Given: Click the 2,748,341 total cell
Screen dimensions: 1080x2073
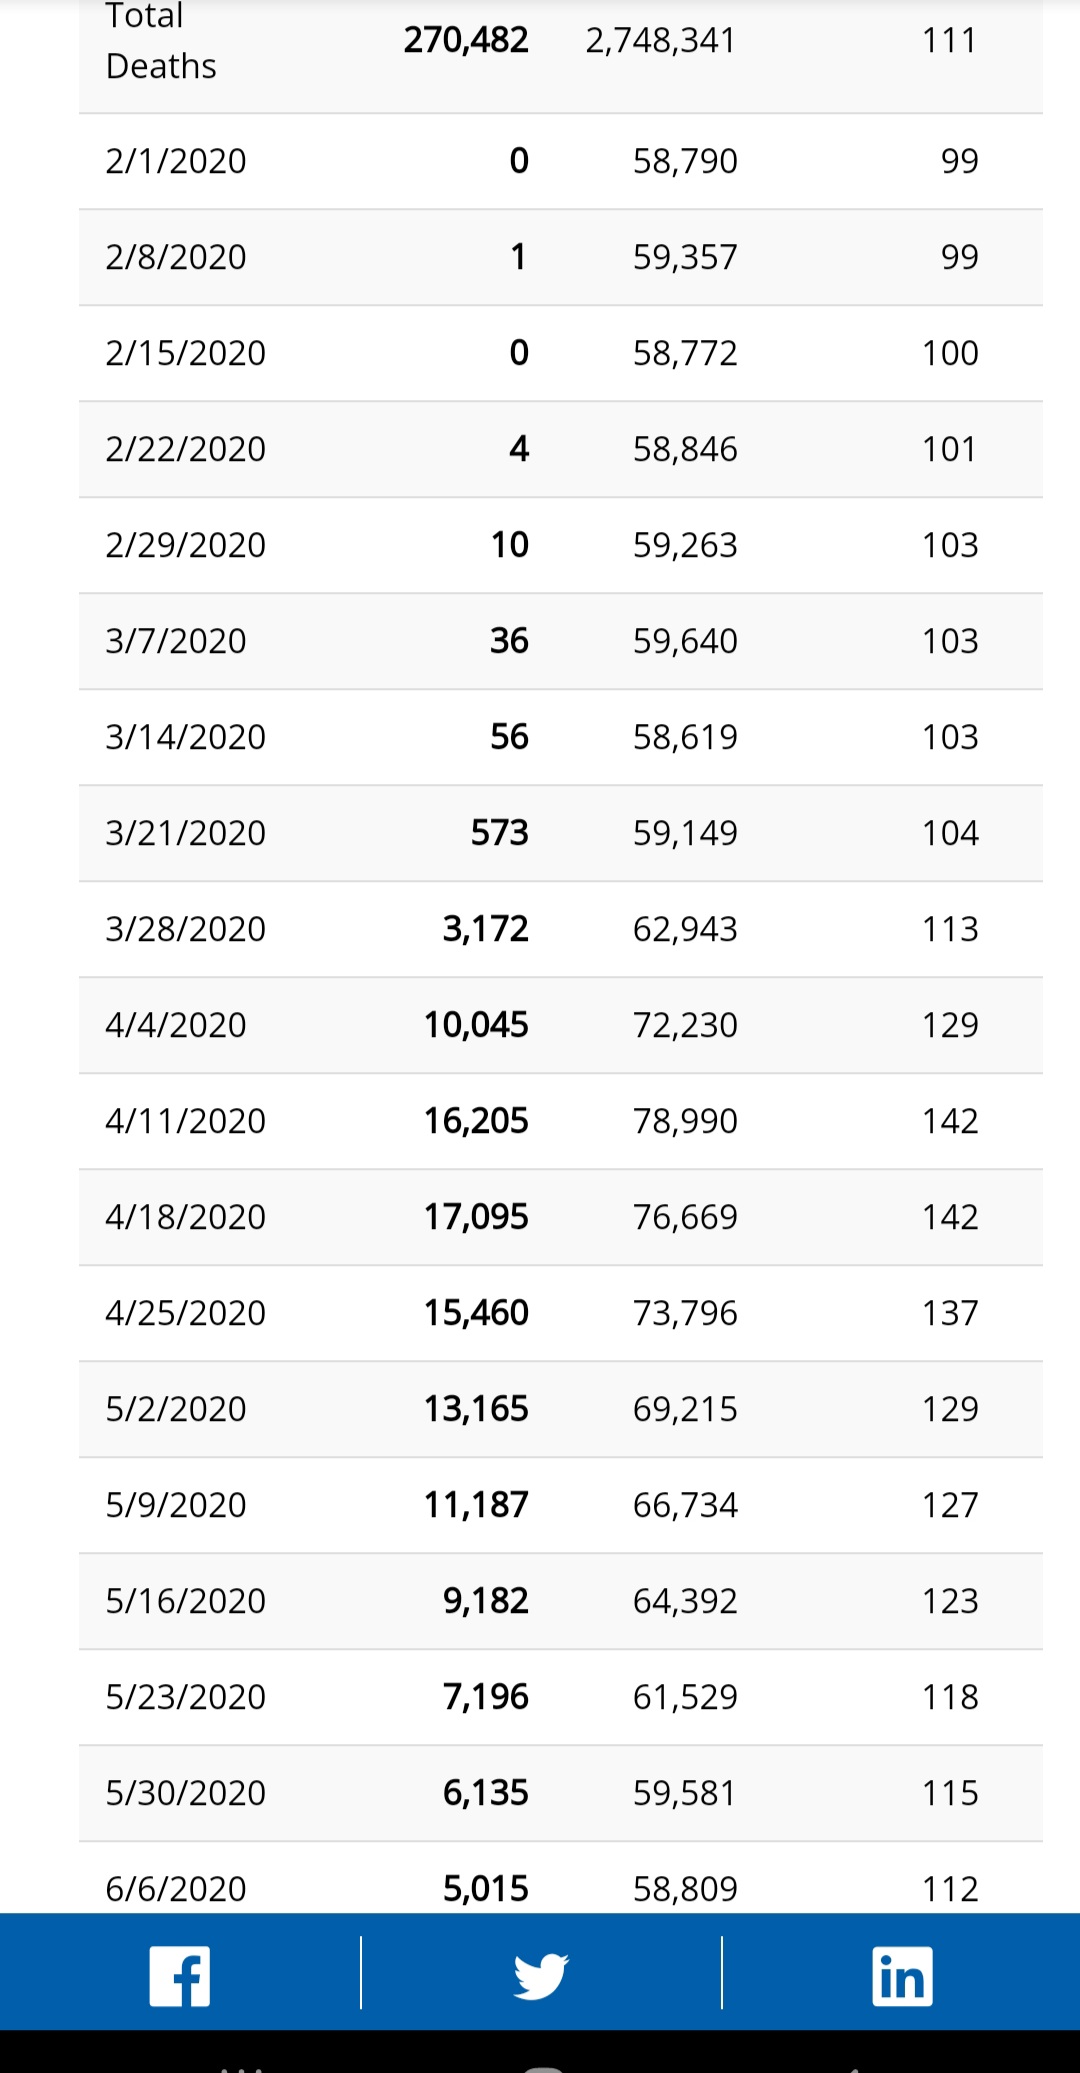Looking at the screenshot, I should point(660,40).
